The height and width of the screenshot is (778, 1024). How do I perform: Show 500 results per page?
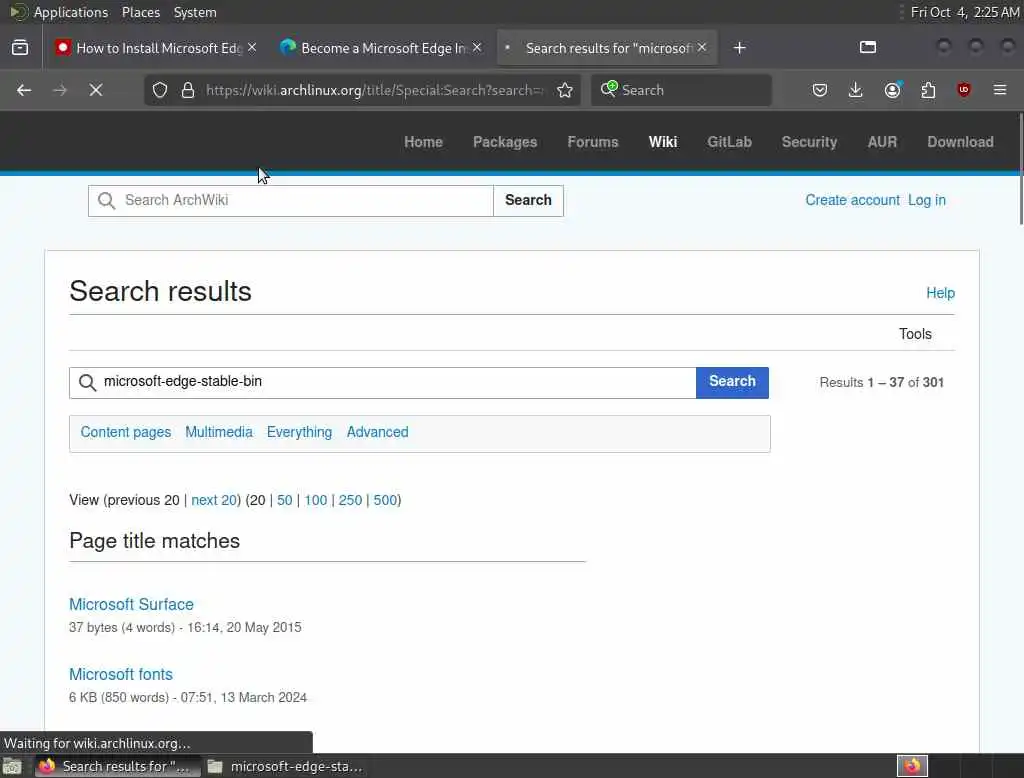click(x=385, y=500)
